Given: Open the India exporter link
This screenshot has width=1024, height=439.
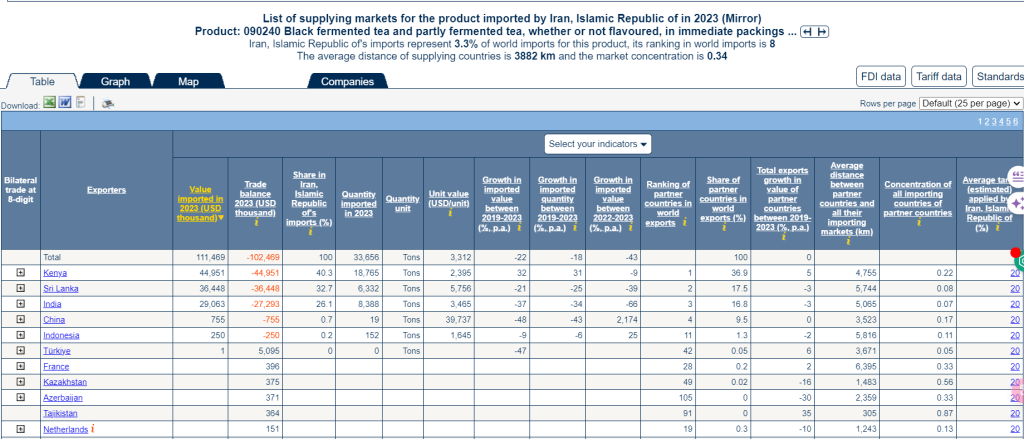Looking at the screenshot, I should 52,304.
